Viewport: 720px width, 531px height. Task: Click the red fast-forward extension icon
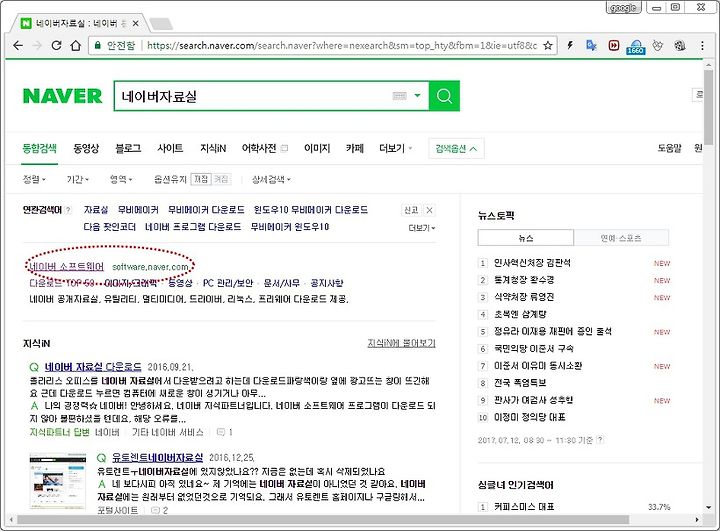(x=613, y=45)
